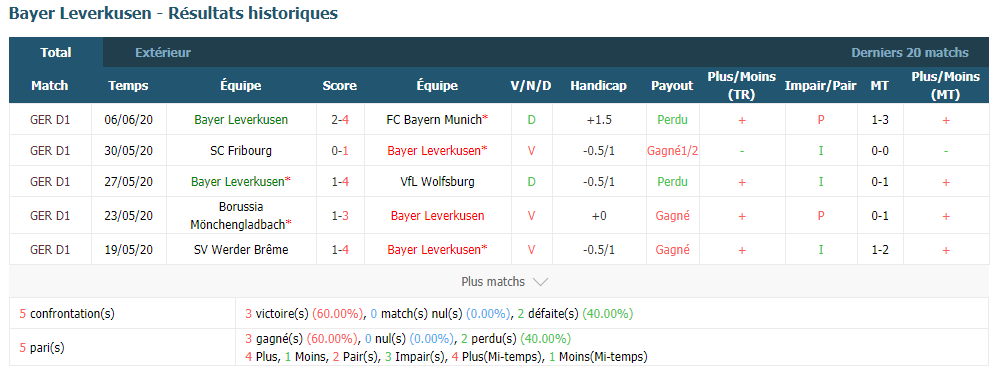Select the Total tab
997x375 pixels.
[56, 53]
